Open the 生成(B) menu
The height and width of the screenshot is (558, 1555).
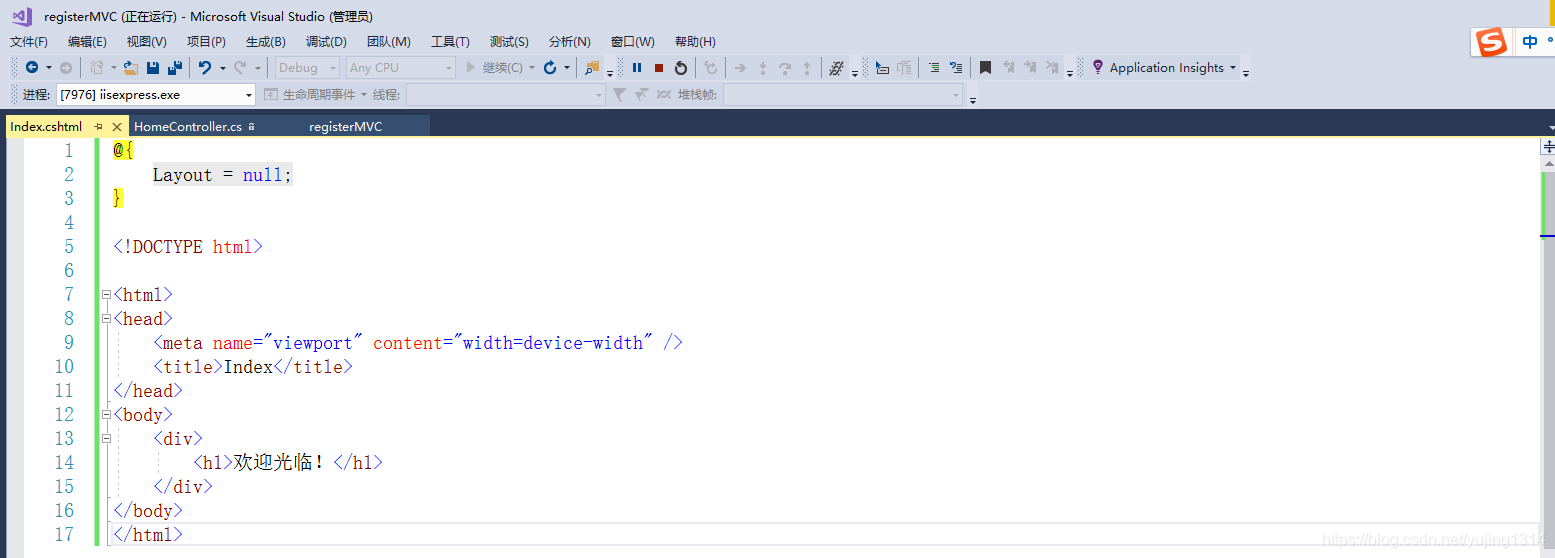pos(266,42)
